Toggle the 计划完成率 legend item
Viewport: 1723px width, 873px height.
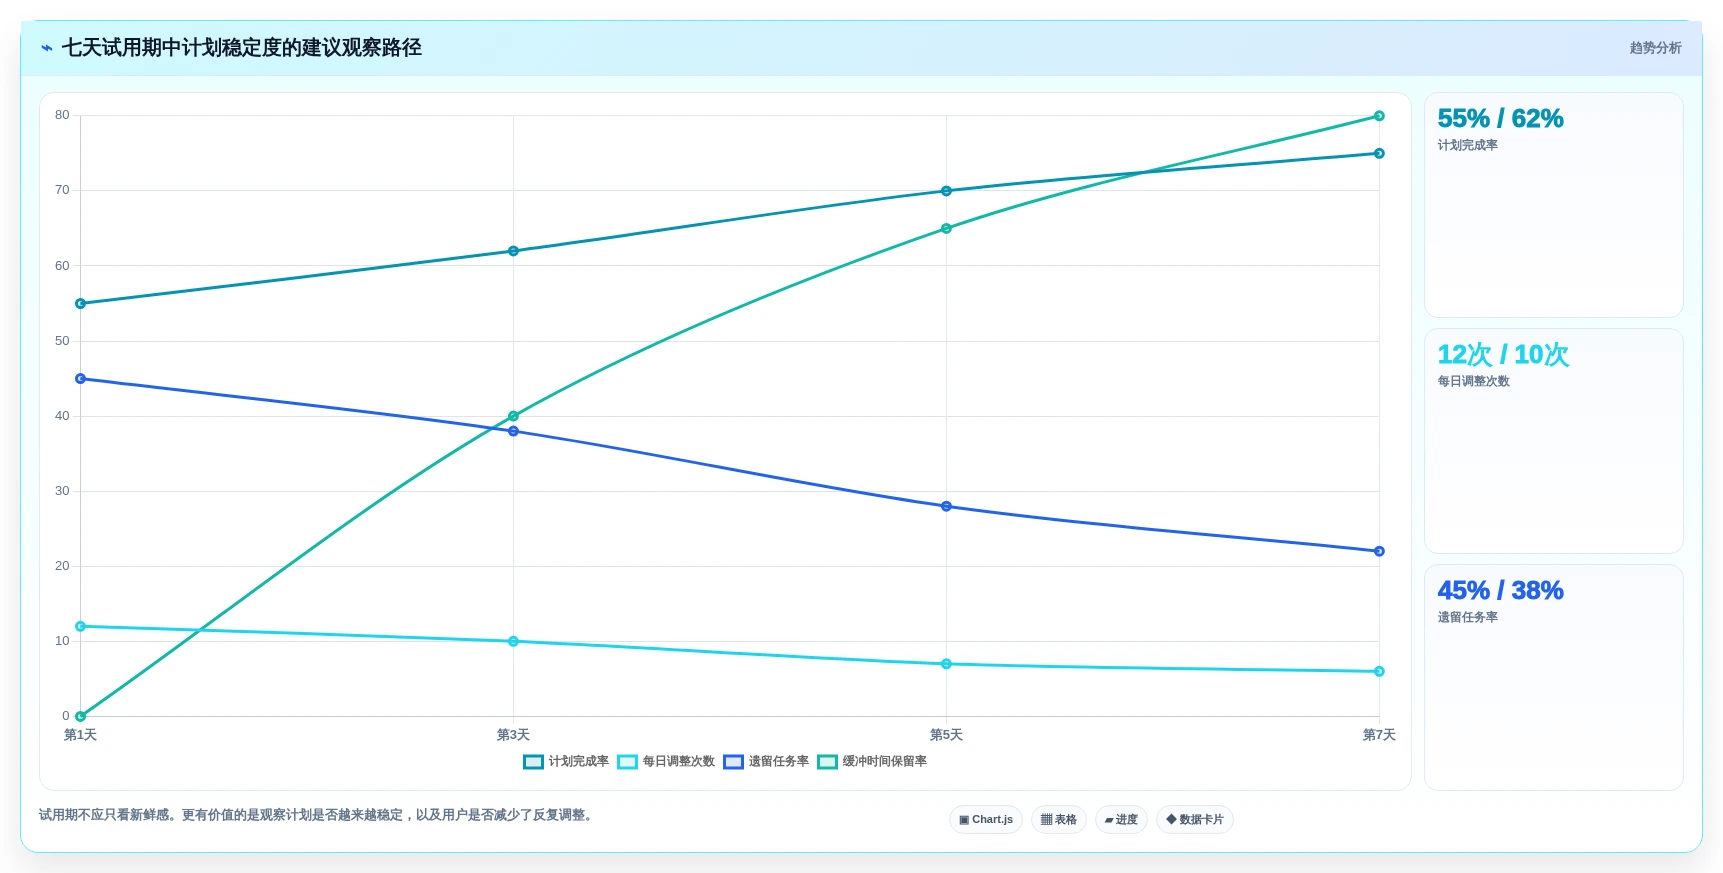pyautogui.click(x=566, y=762)
